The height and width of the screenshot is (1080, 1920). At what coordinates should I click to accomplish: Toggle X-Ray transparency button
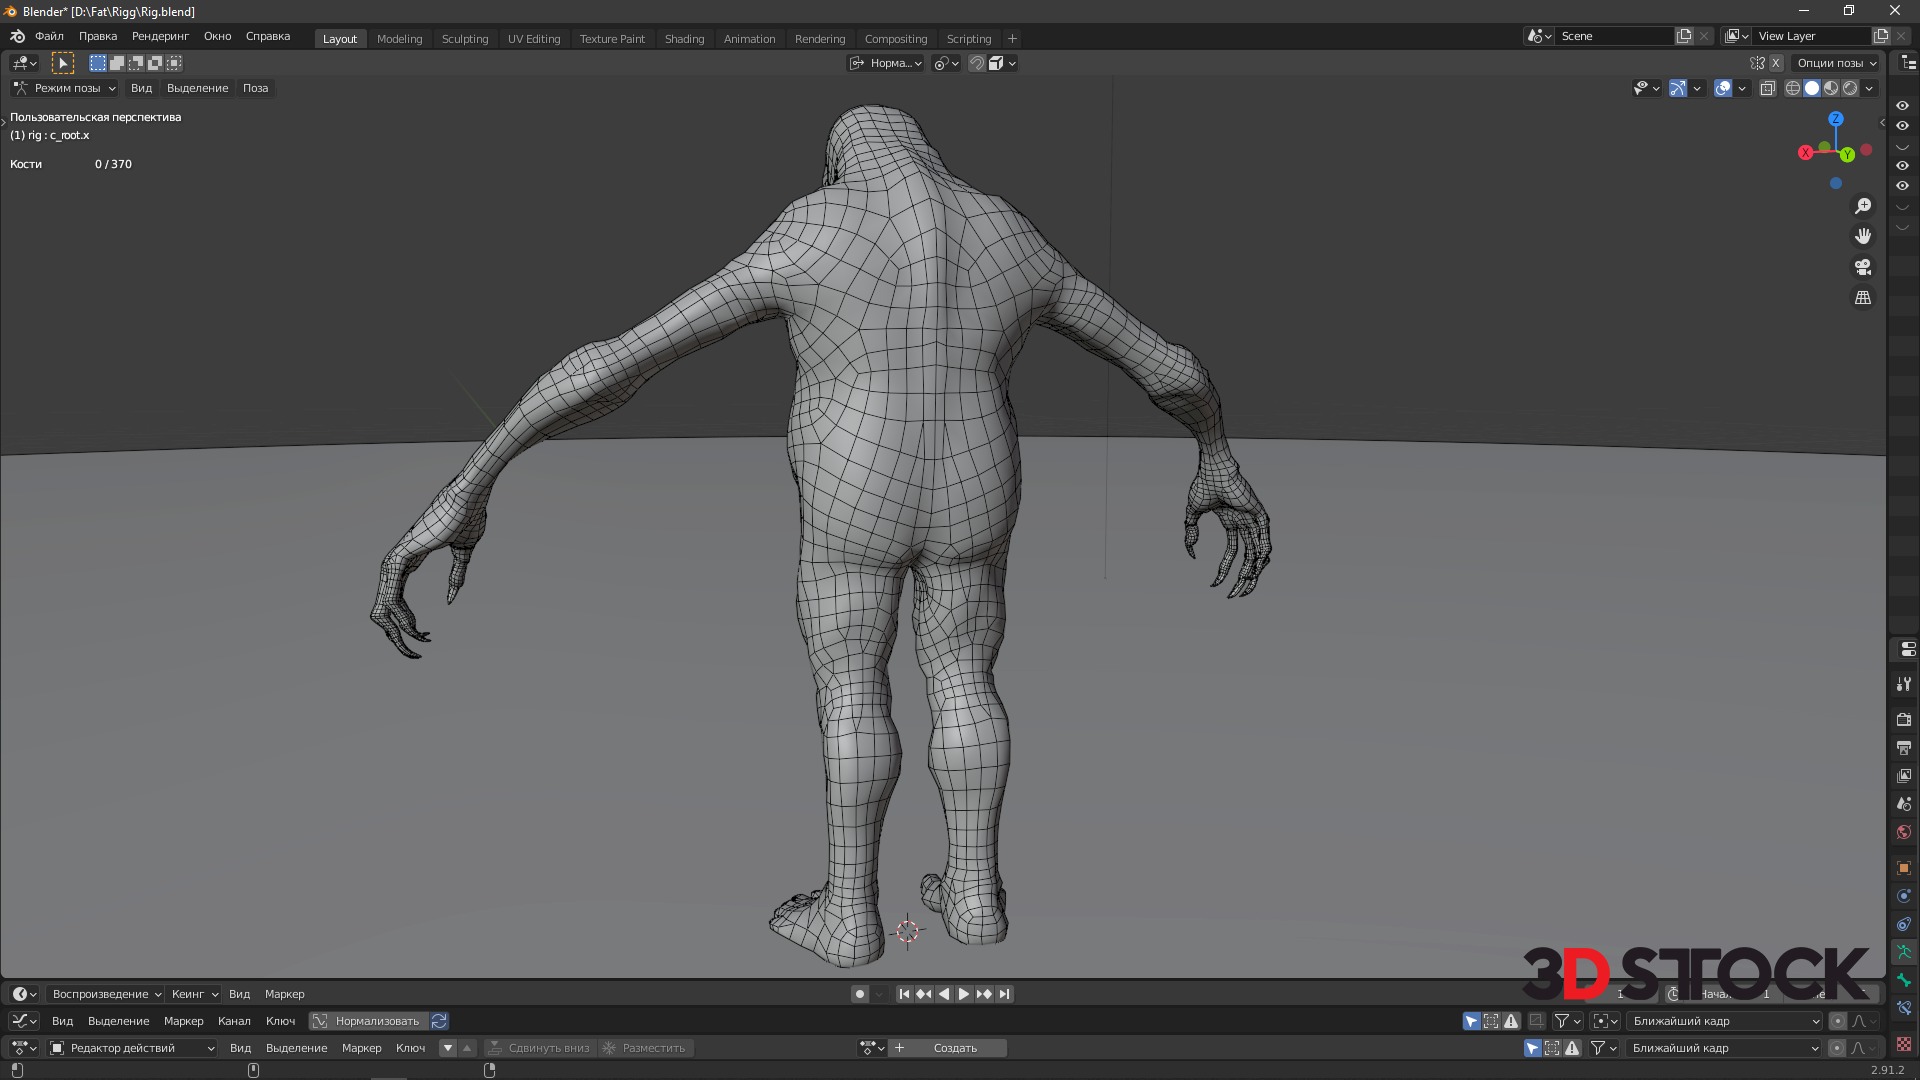[x=1767, y=88]
